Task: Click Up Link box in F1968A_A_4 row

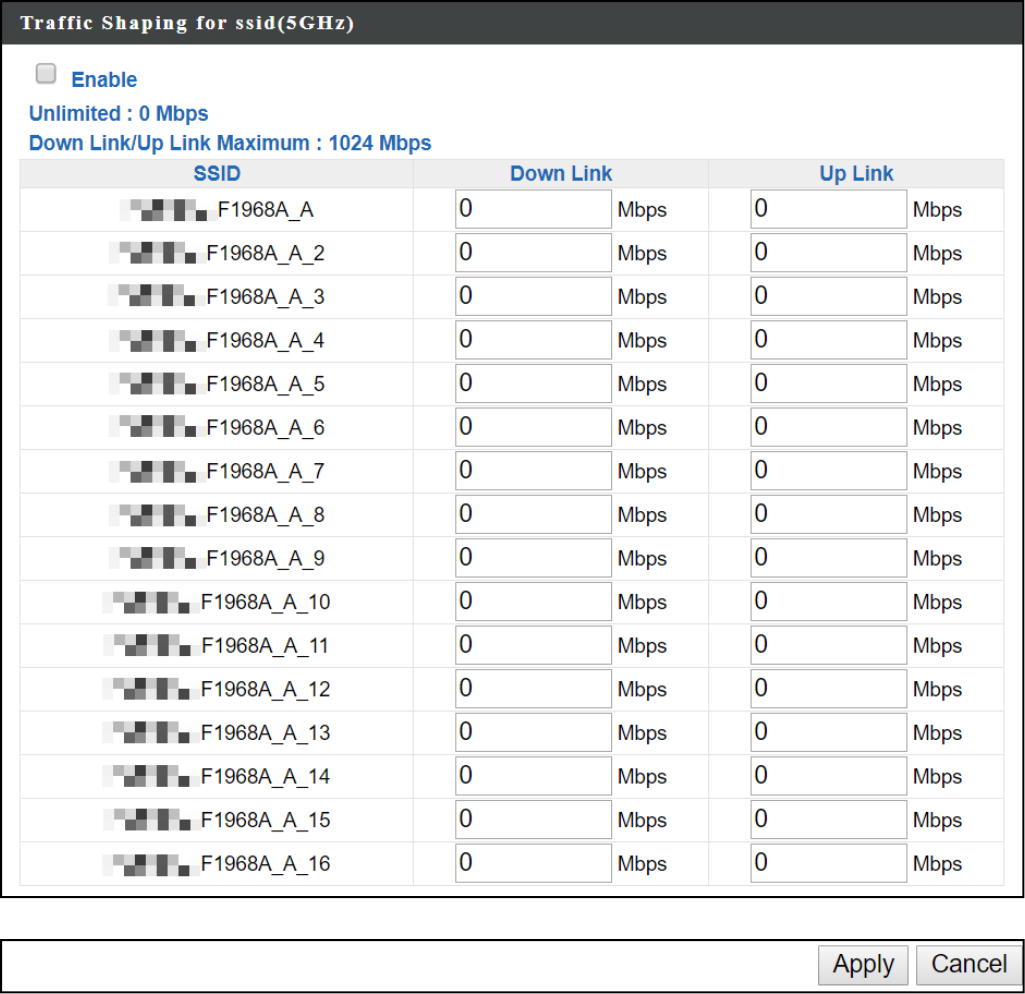Action: (x=829, y=340)
